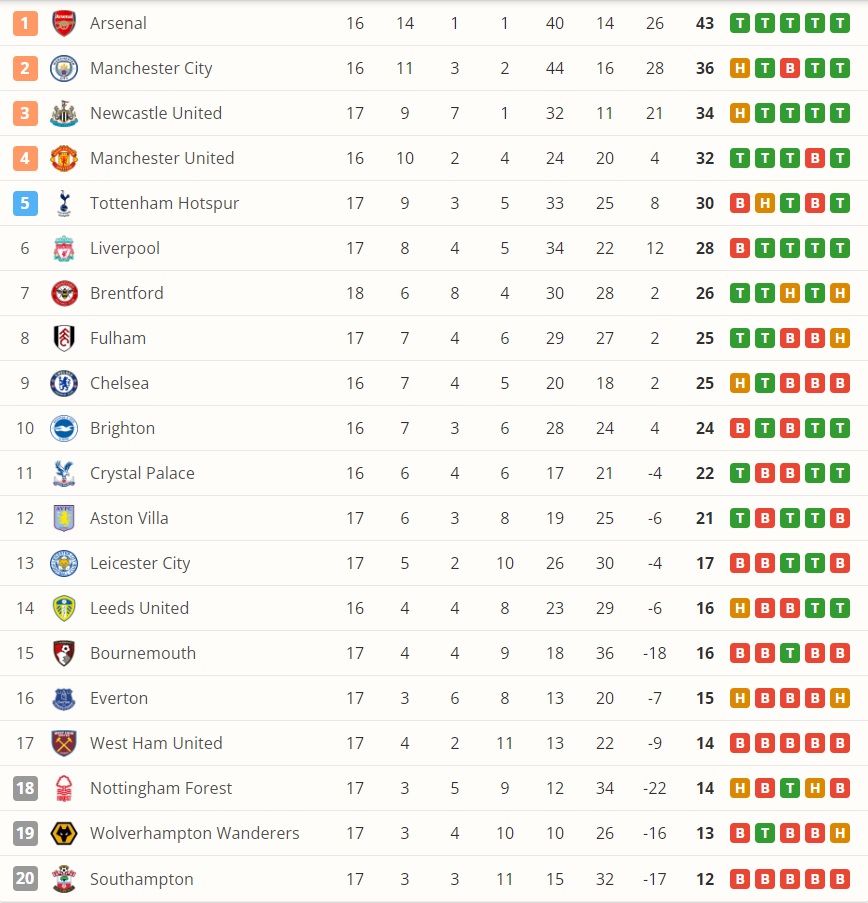Click the Manchester City club crest
868x903 pixels.
click(x=64, y=68)
